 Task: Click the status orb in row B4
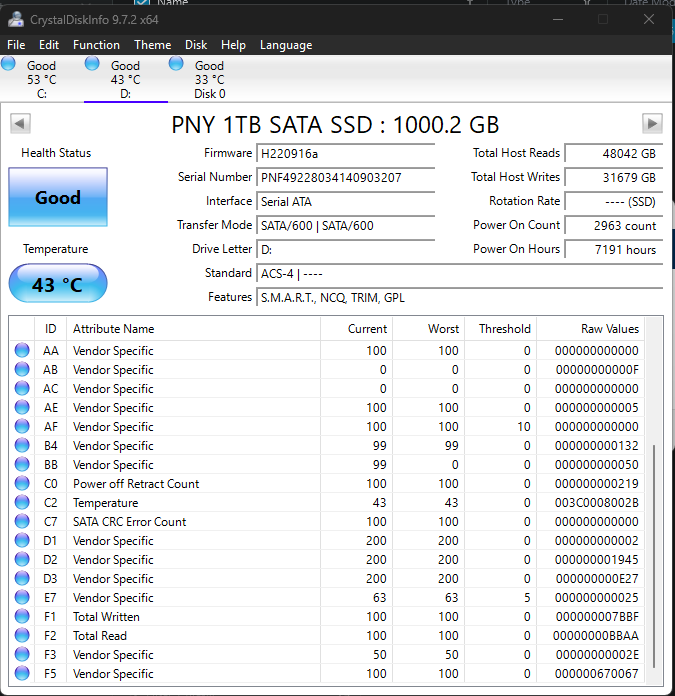coord(22,445)
